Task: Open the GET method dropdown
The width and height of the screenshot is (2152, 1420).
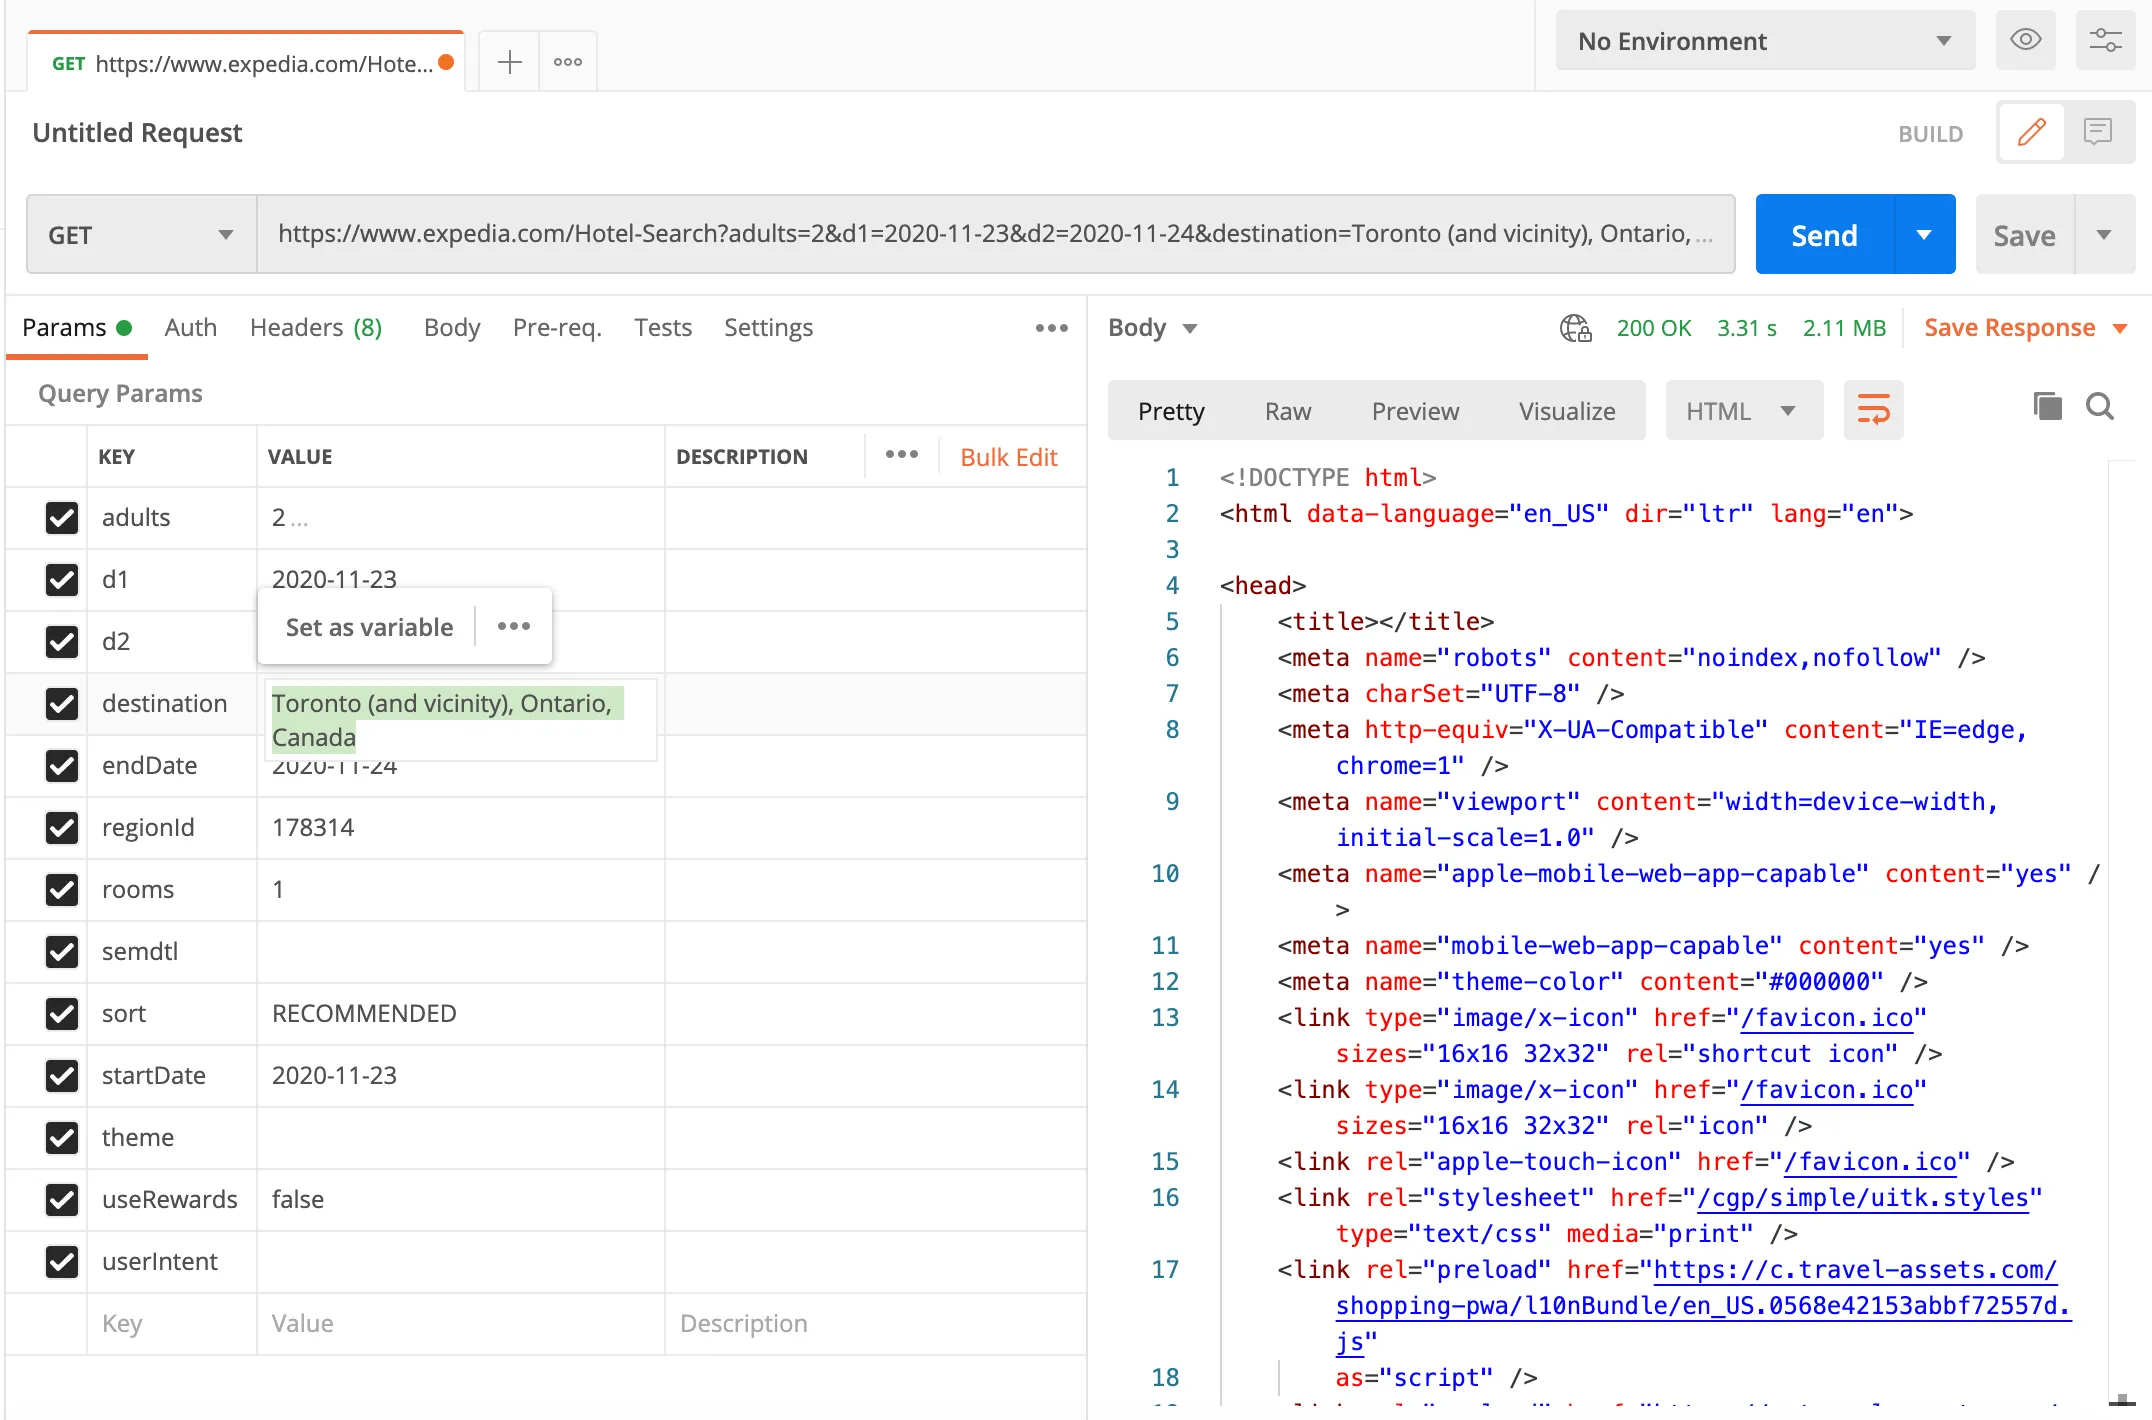Action: click(141, 235)
